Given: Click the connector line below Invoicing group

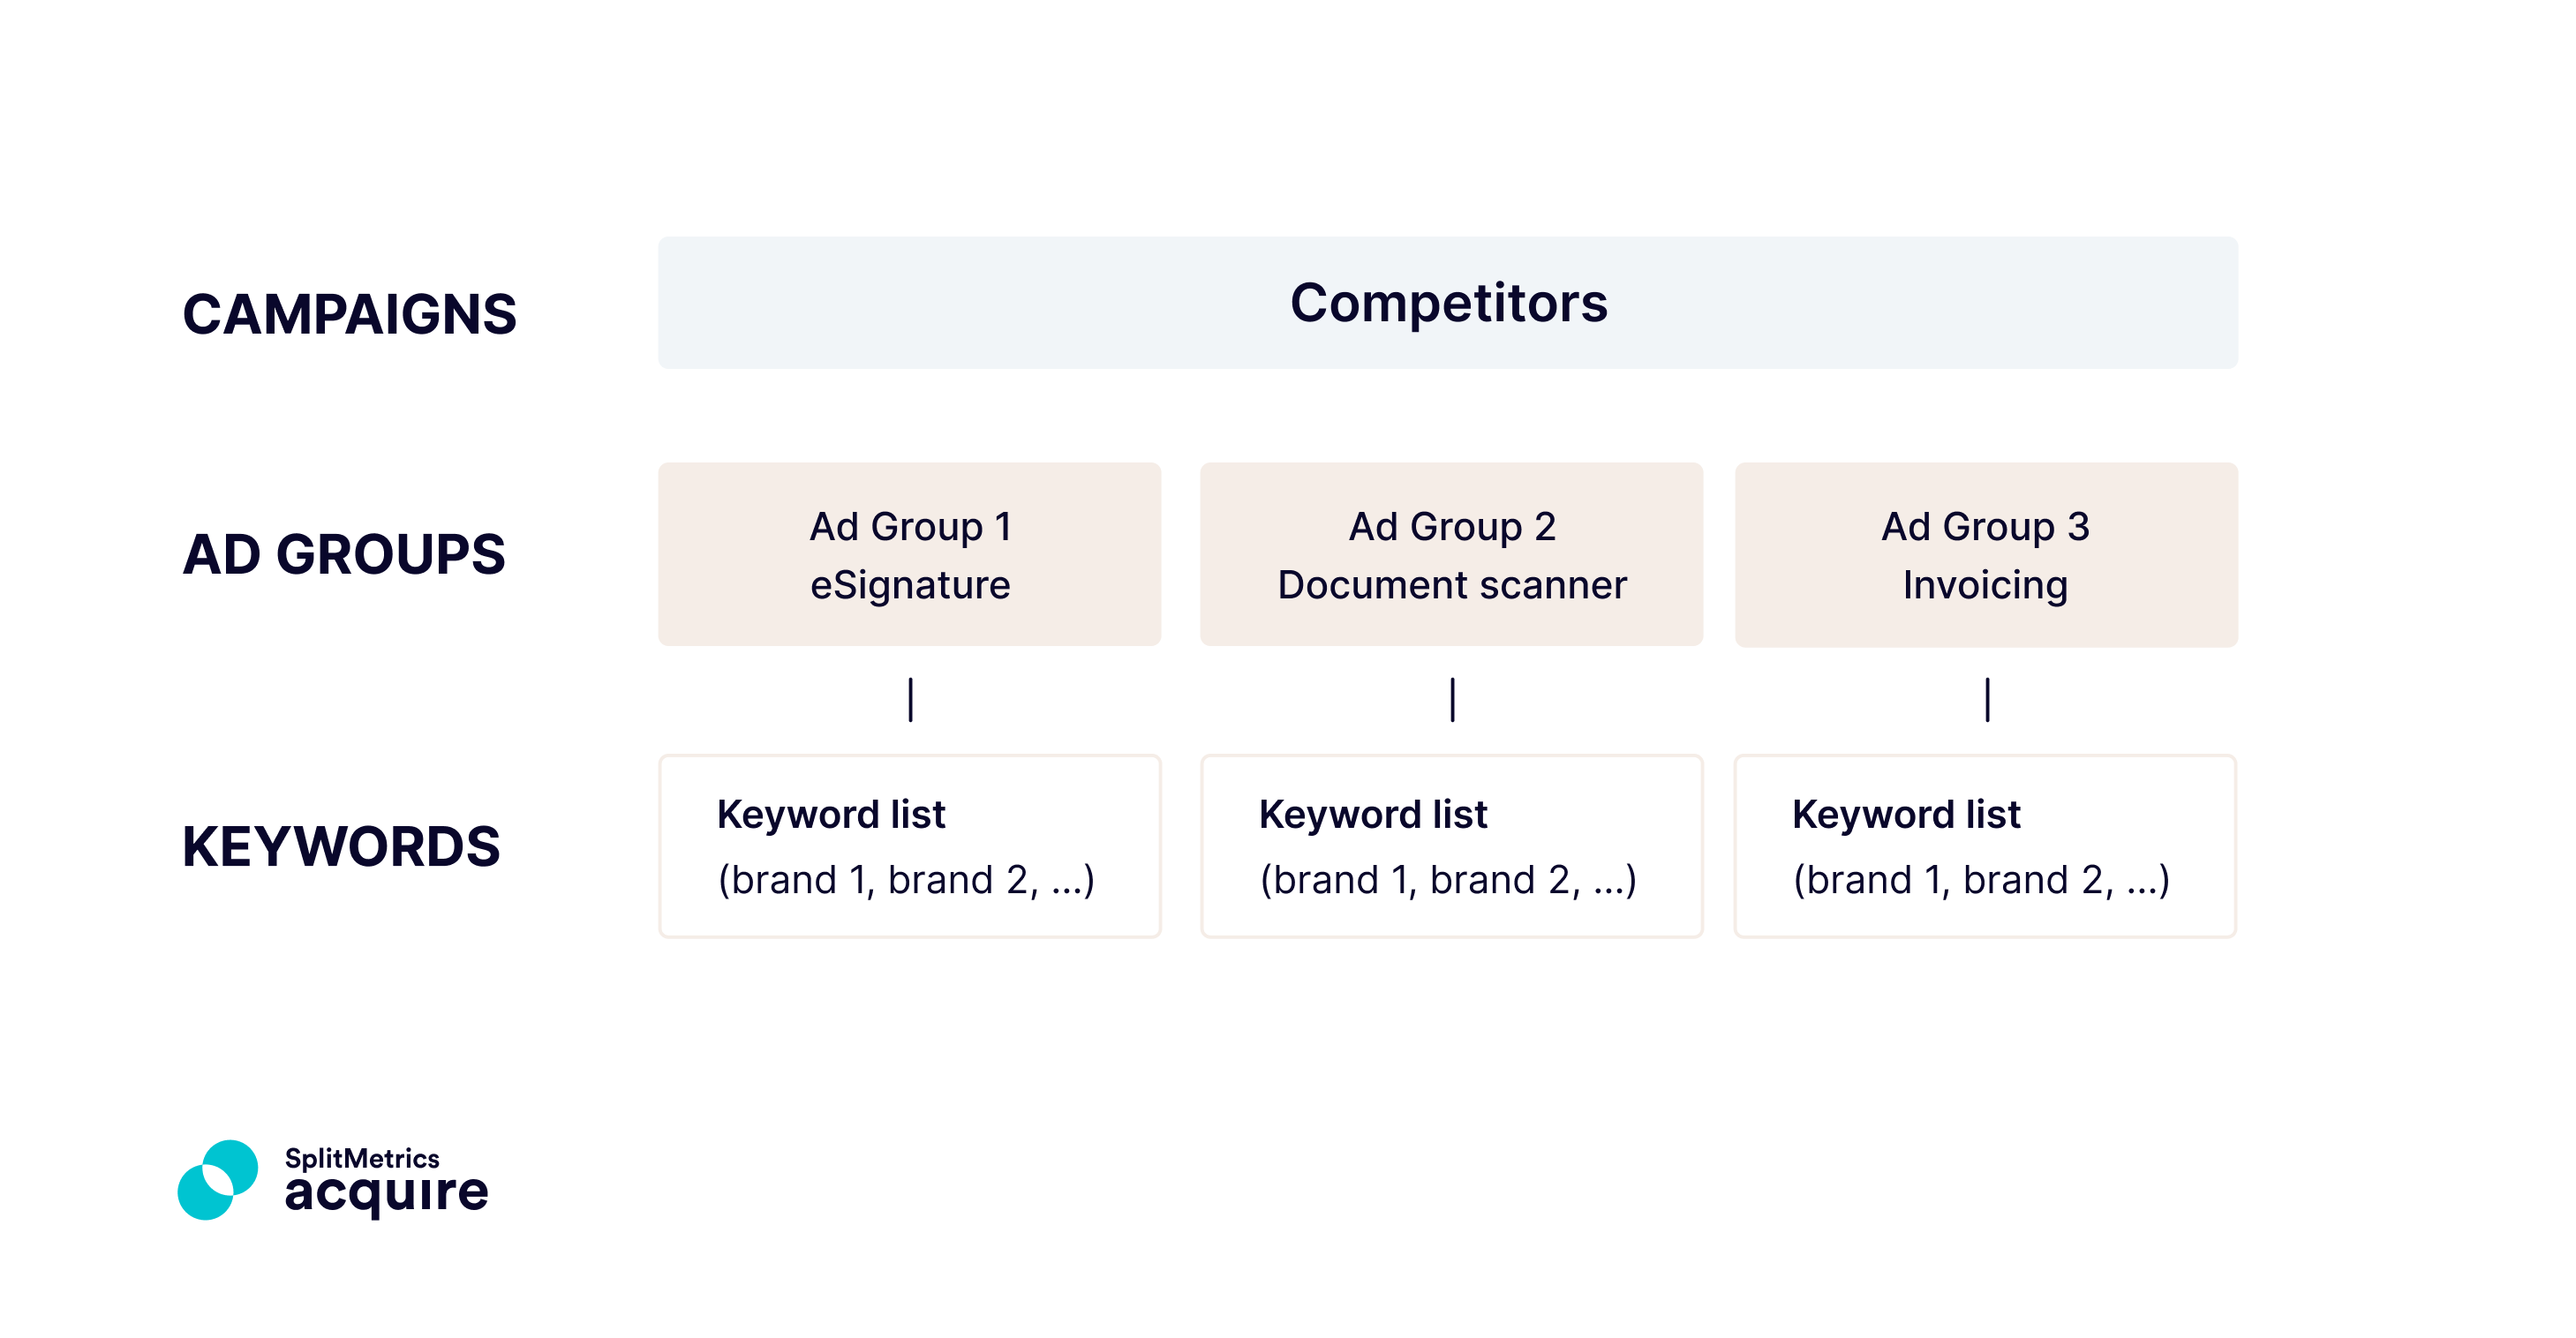Looking at the screenshot, I should pyautogui.click(x=1987, y=700).
